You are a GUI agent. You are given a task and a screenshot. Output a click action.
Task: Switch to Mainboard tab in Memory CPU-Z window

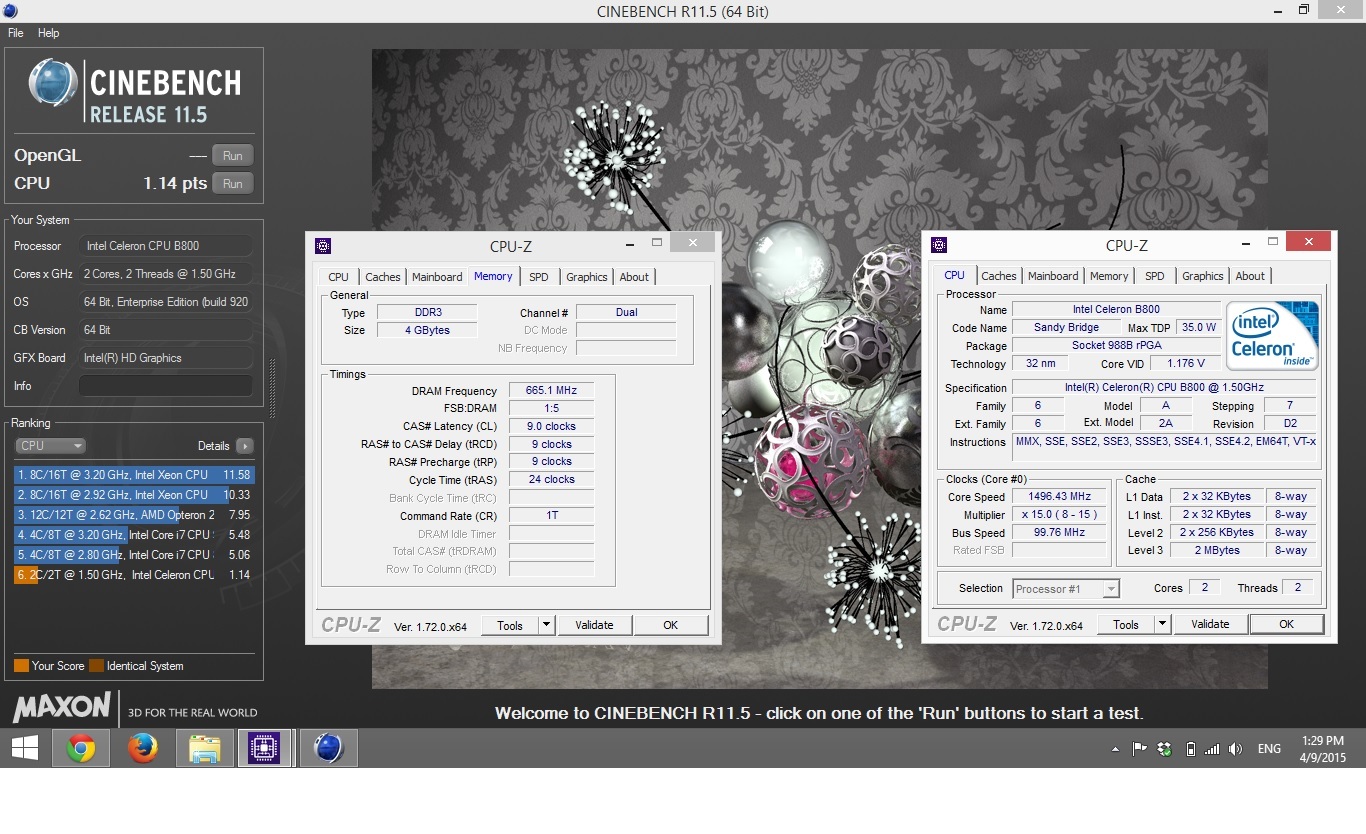[x=437, y=277]
